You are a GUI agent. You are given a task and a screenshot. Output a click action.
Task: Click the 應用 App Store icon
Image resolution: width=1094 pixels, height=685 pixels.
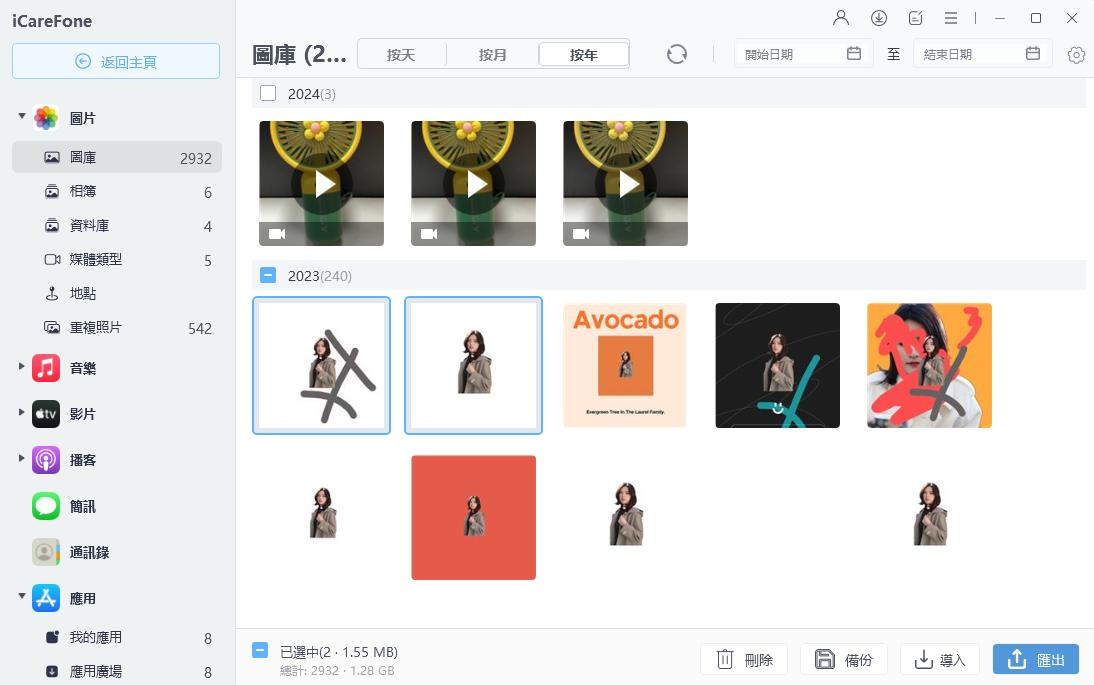46,598
